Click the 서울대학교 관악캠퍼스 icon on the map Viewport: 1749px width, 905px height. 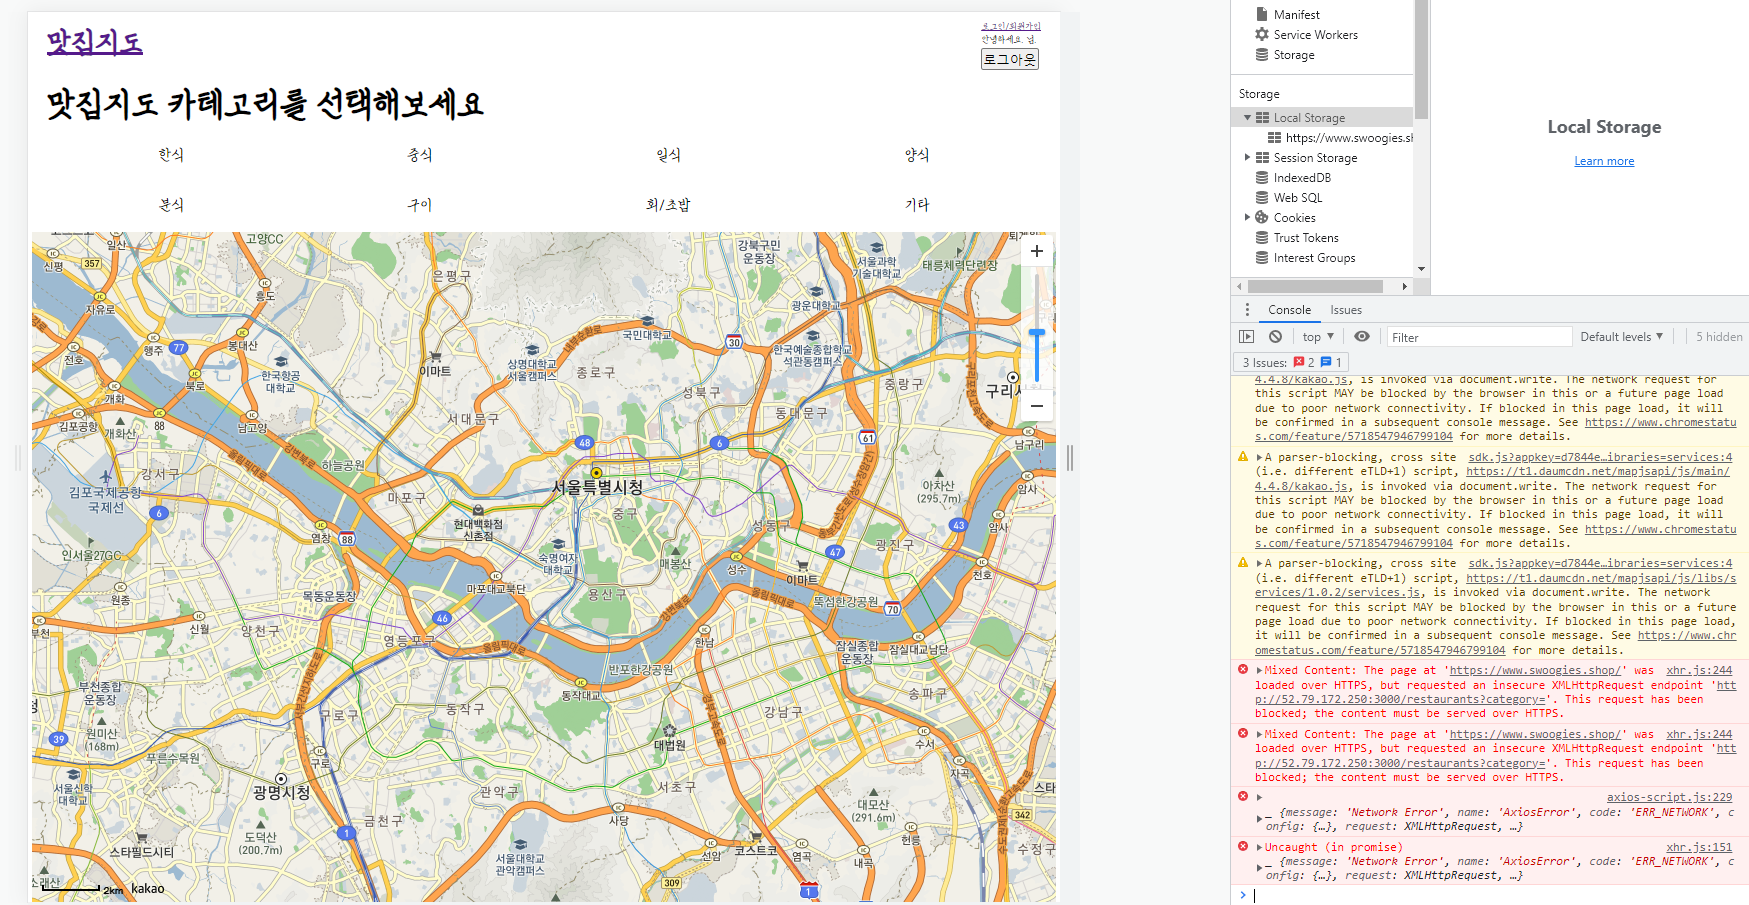pos(520,845)
